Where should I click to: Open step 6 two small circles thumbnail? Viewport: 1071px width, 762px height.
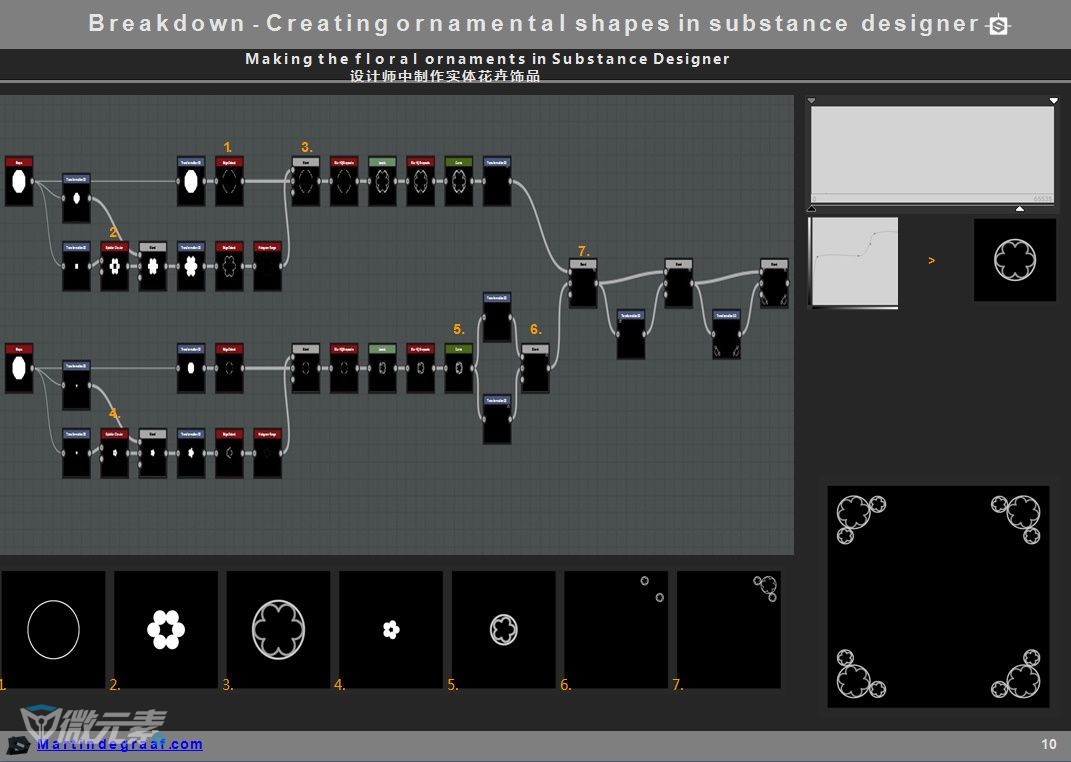coord(616,630)
